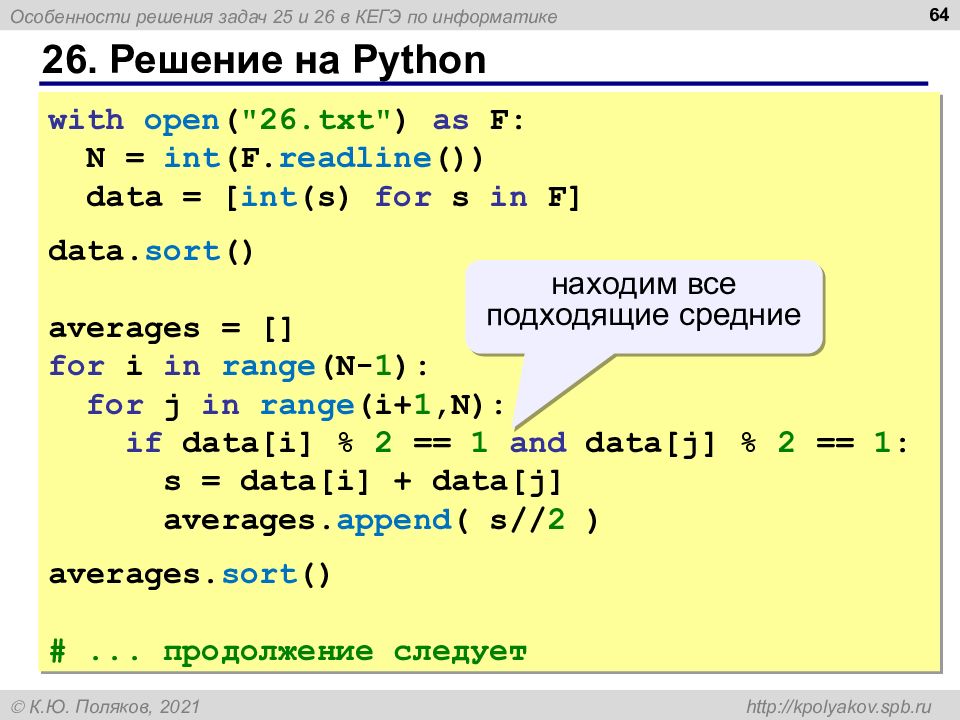Click the line 'averages.append( s//2 )'
Screen dimensions: 960x720
(x=381, y=520)
